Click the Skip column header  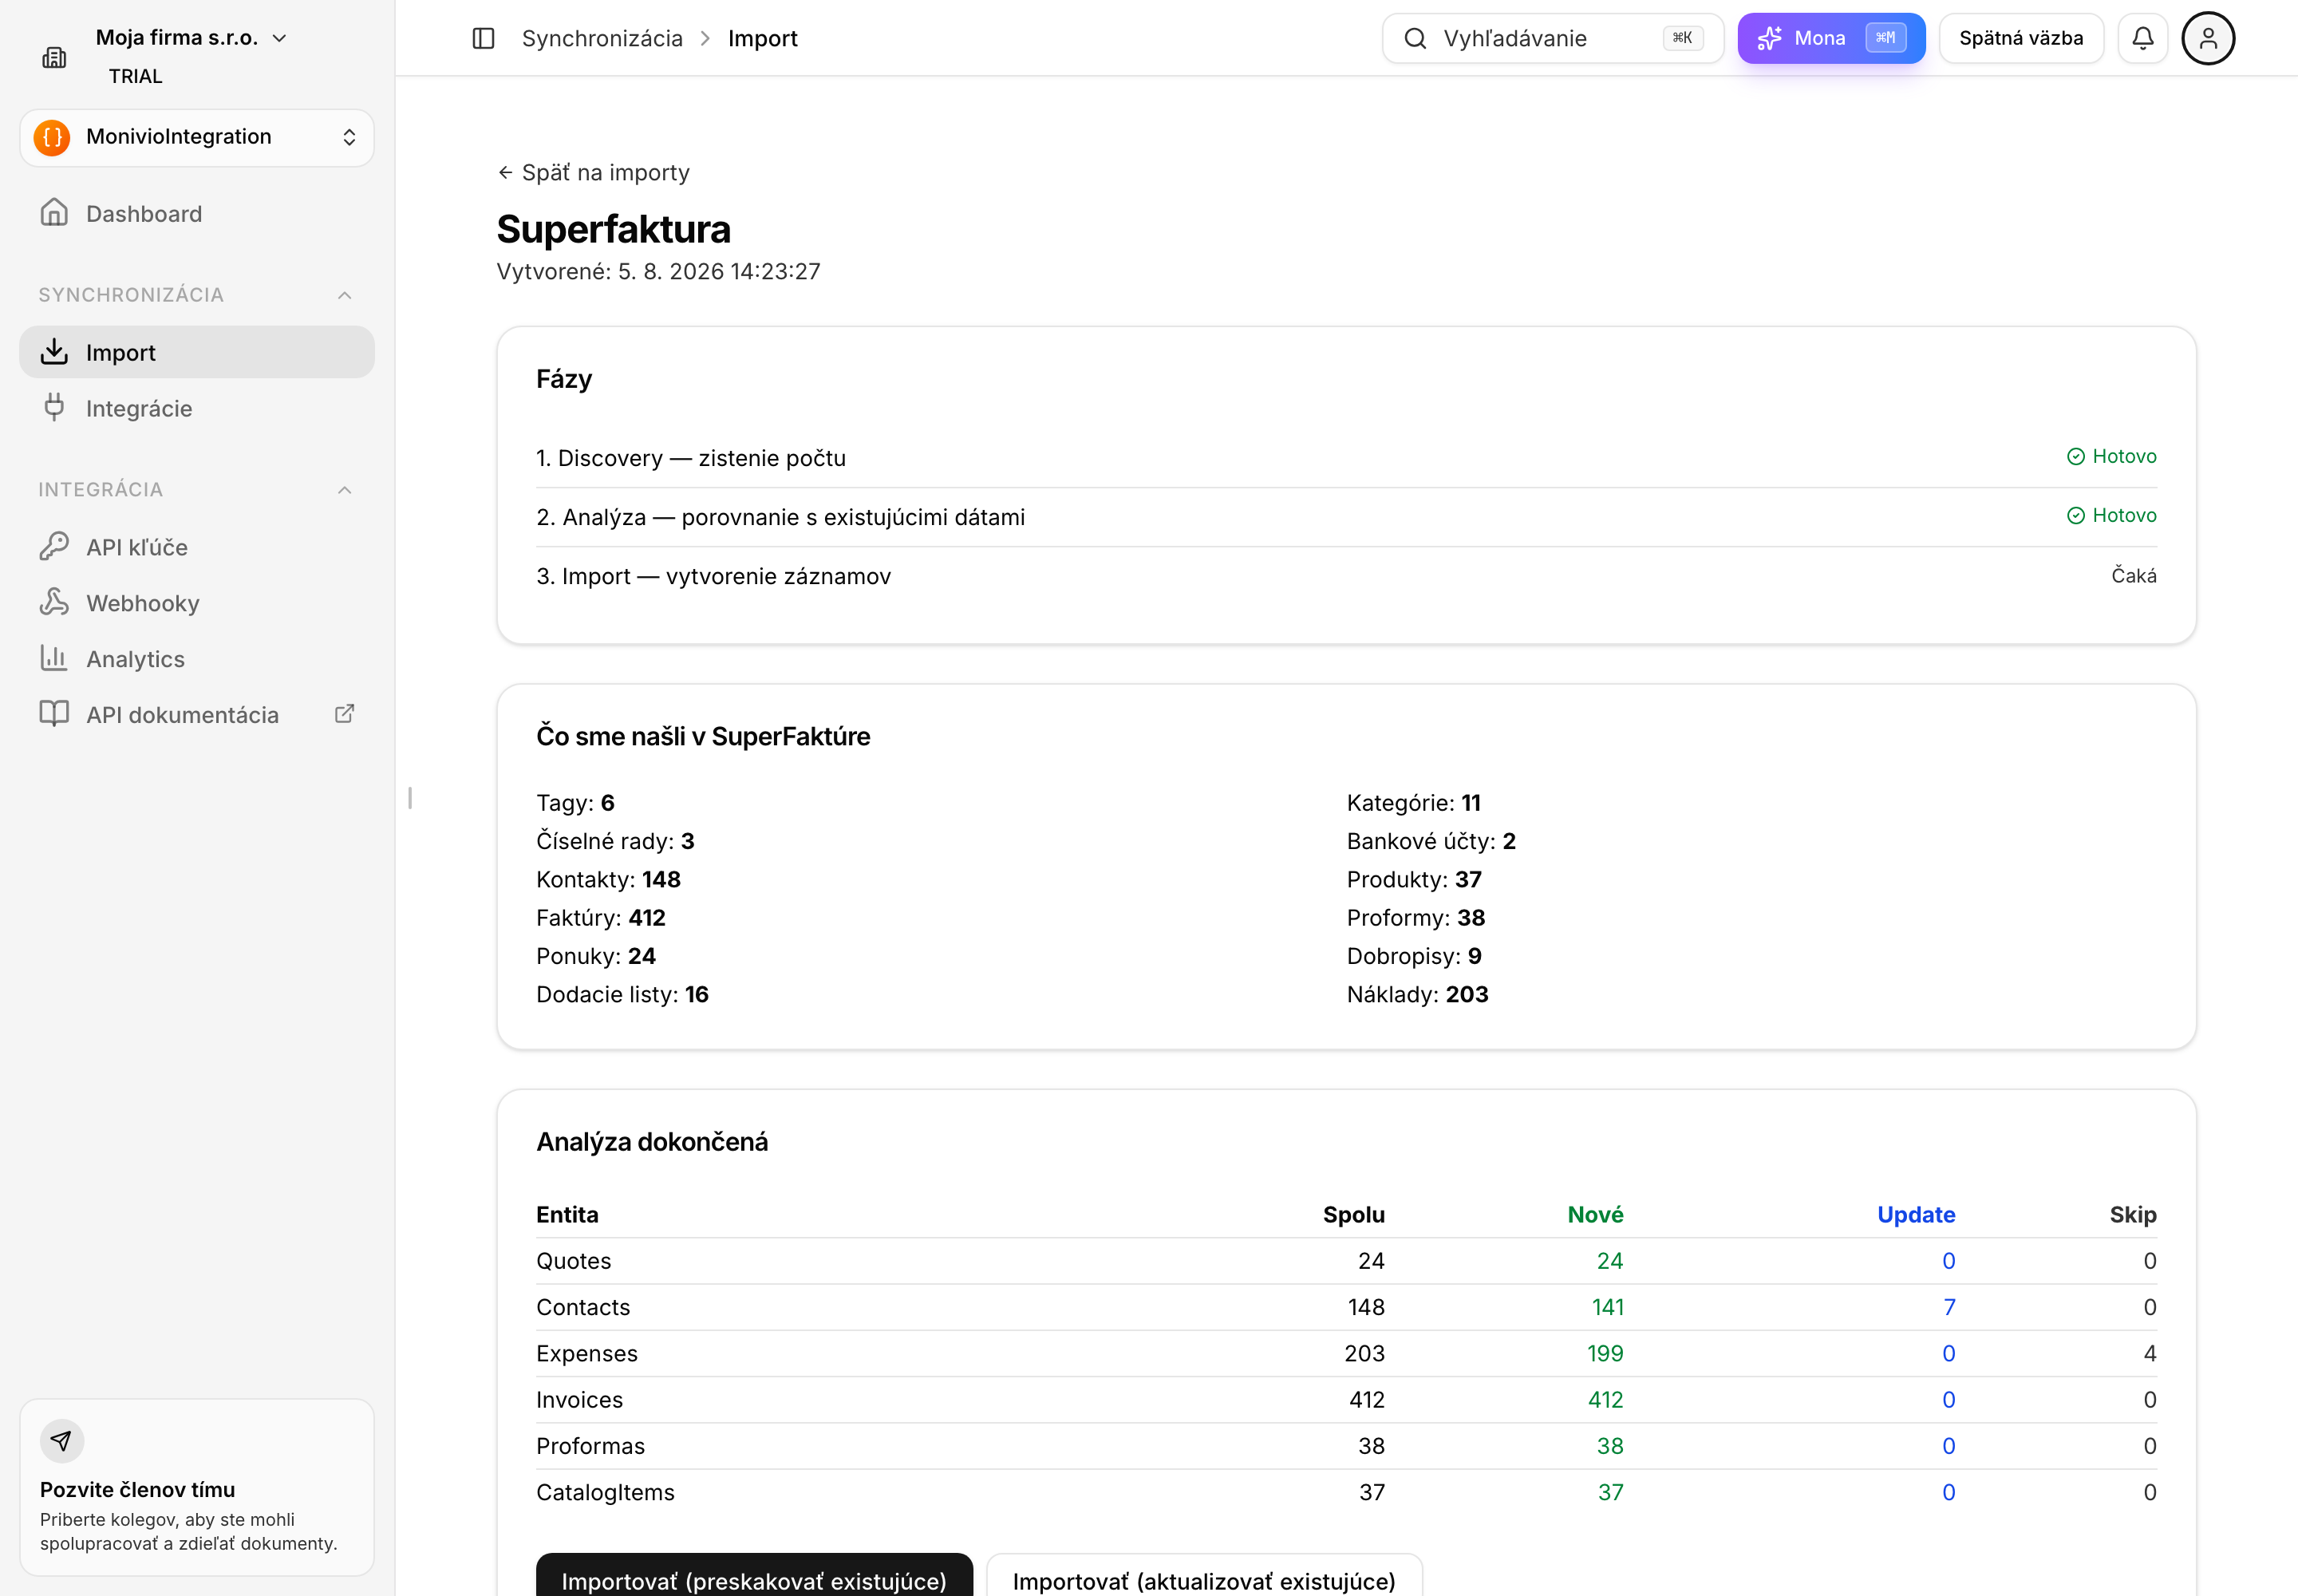2133,1215
